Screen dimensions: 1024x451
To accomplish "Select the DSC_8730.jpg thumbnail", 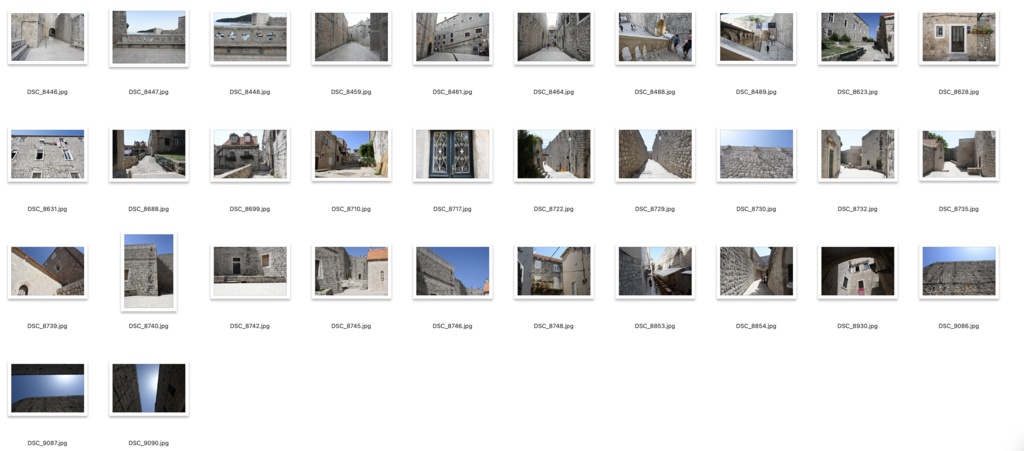I will pyautogui.click(x=756, y=154).
